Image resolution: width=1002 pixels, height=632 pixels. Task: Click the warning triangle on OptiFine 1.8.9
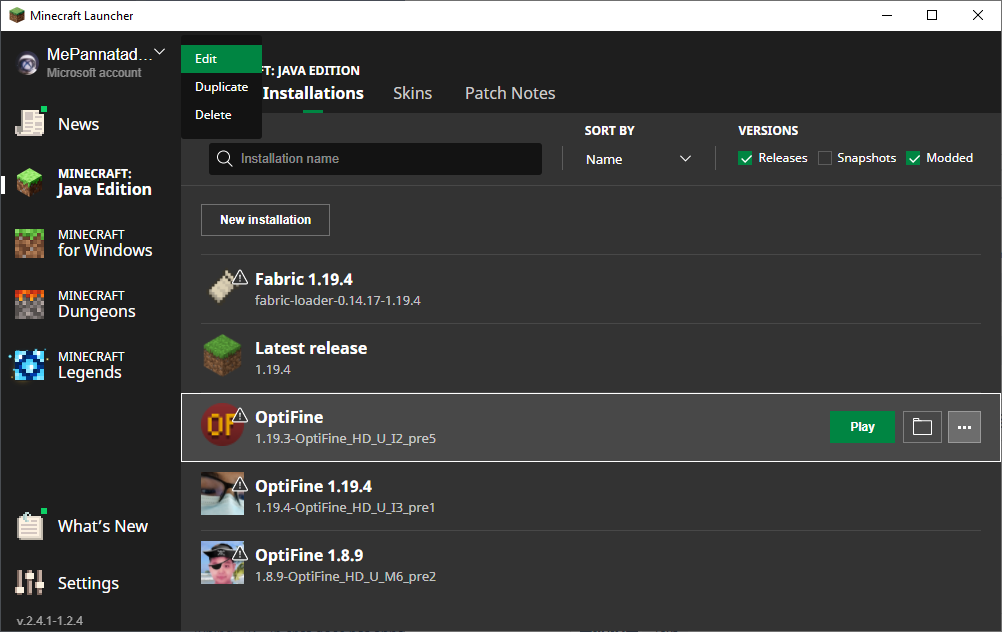[x=240, y=553]
